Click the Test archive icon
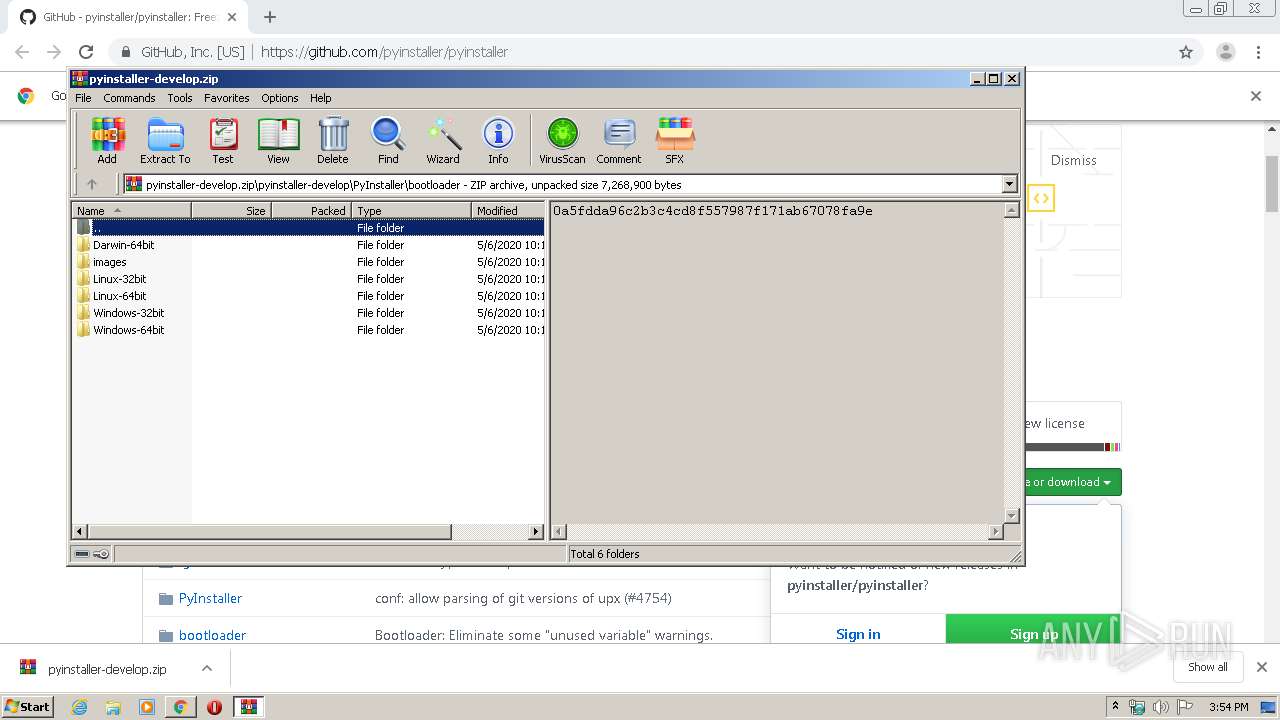This screenshot has width=1280, height=720. click(223, 141)
